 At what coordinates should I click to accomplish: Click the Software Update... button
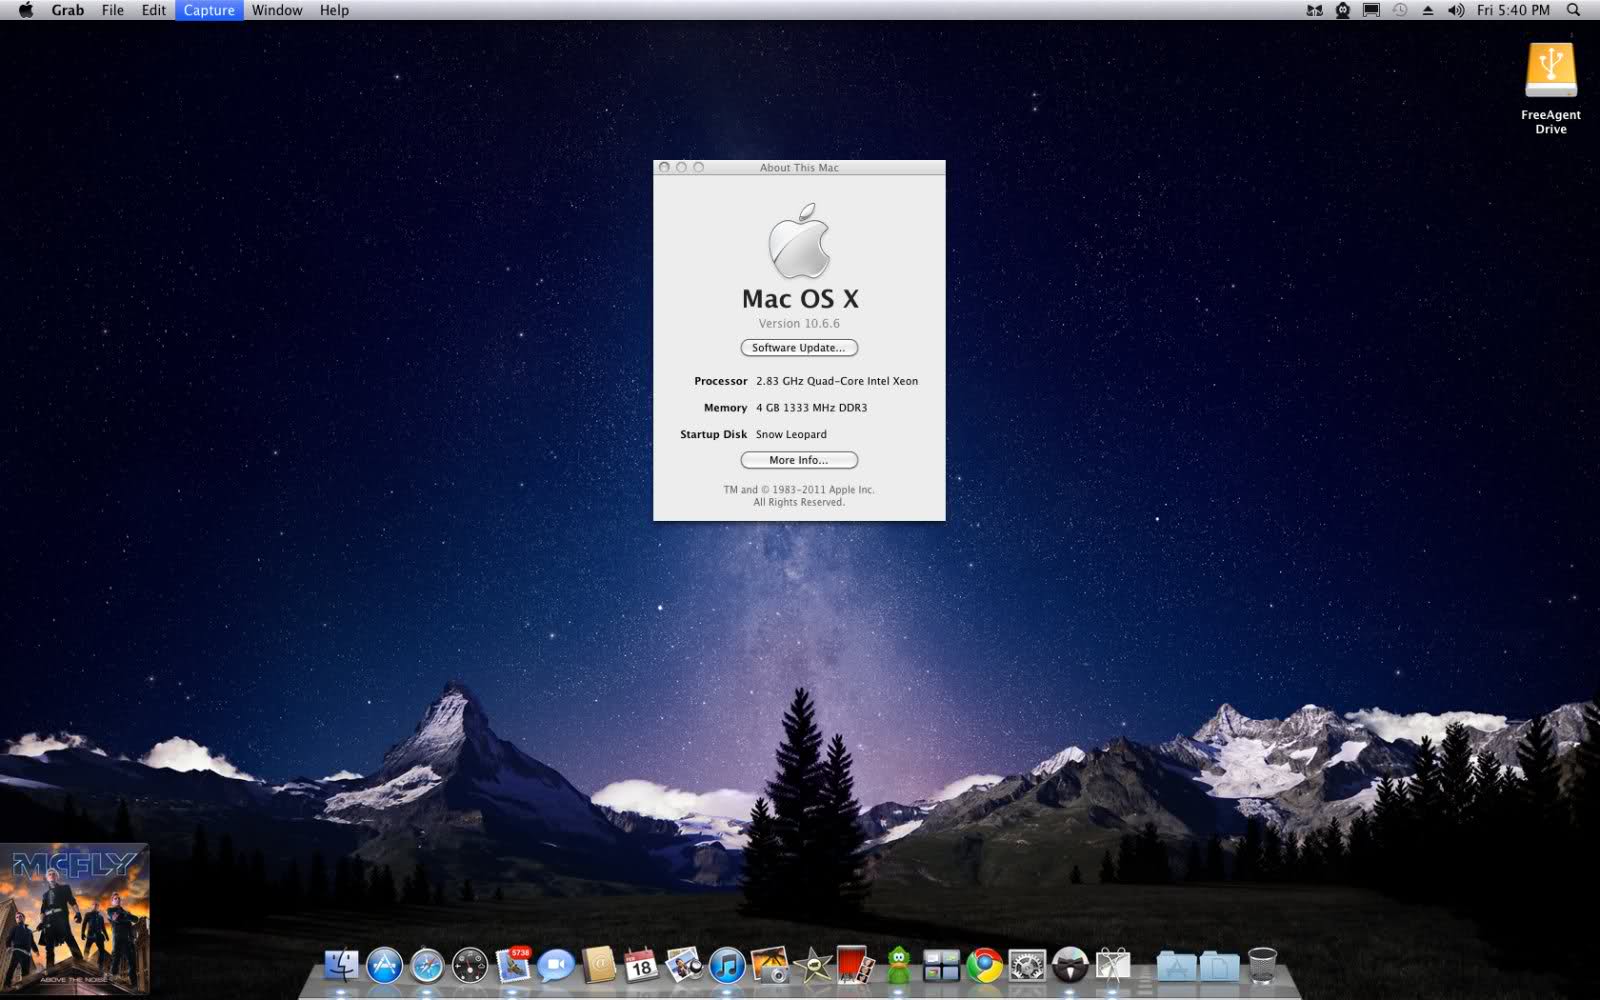(799, 348)
